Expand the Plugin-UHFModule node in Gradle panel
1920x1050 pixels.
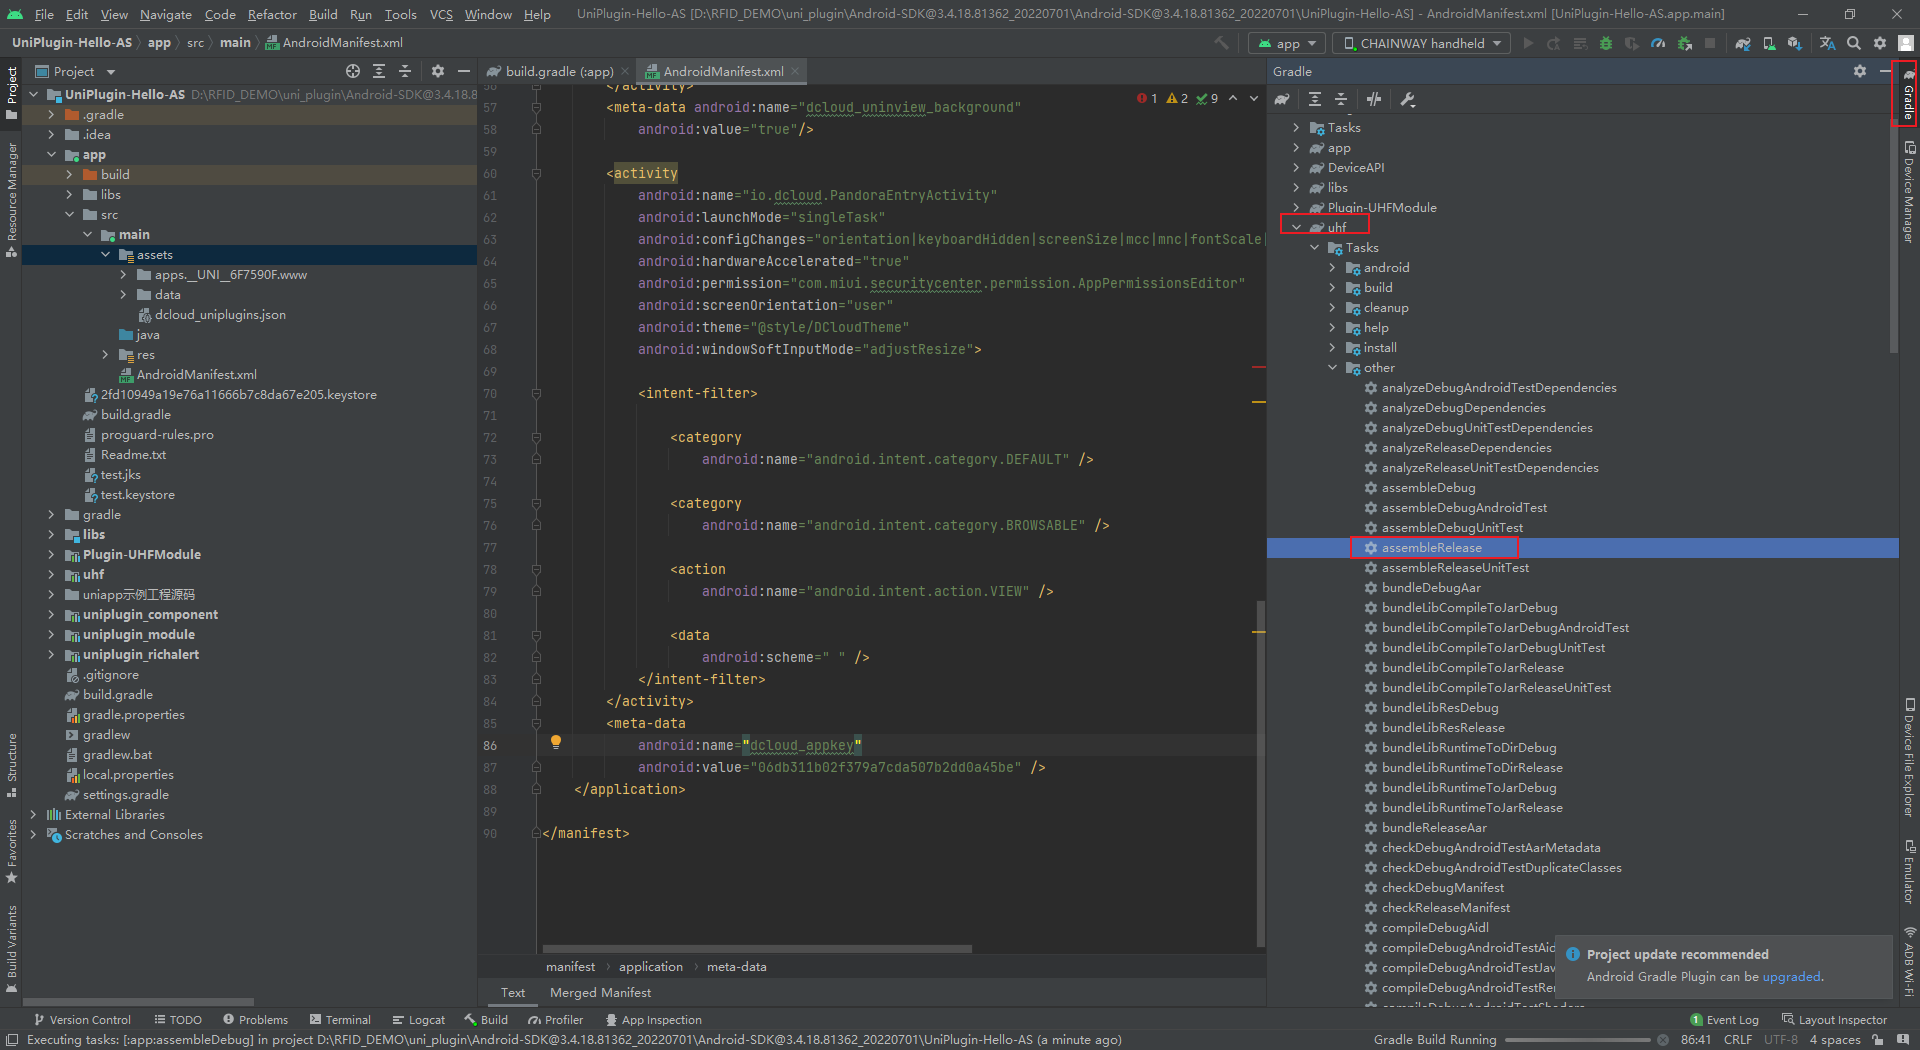coord(1296,208)
